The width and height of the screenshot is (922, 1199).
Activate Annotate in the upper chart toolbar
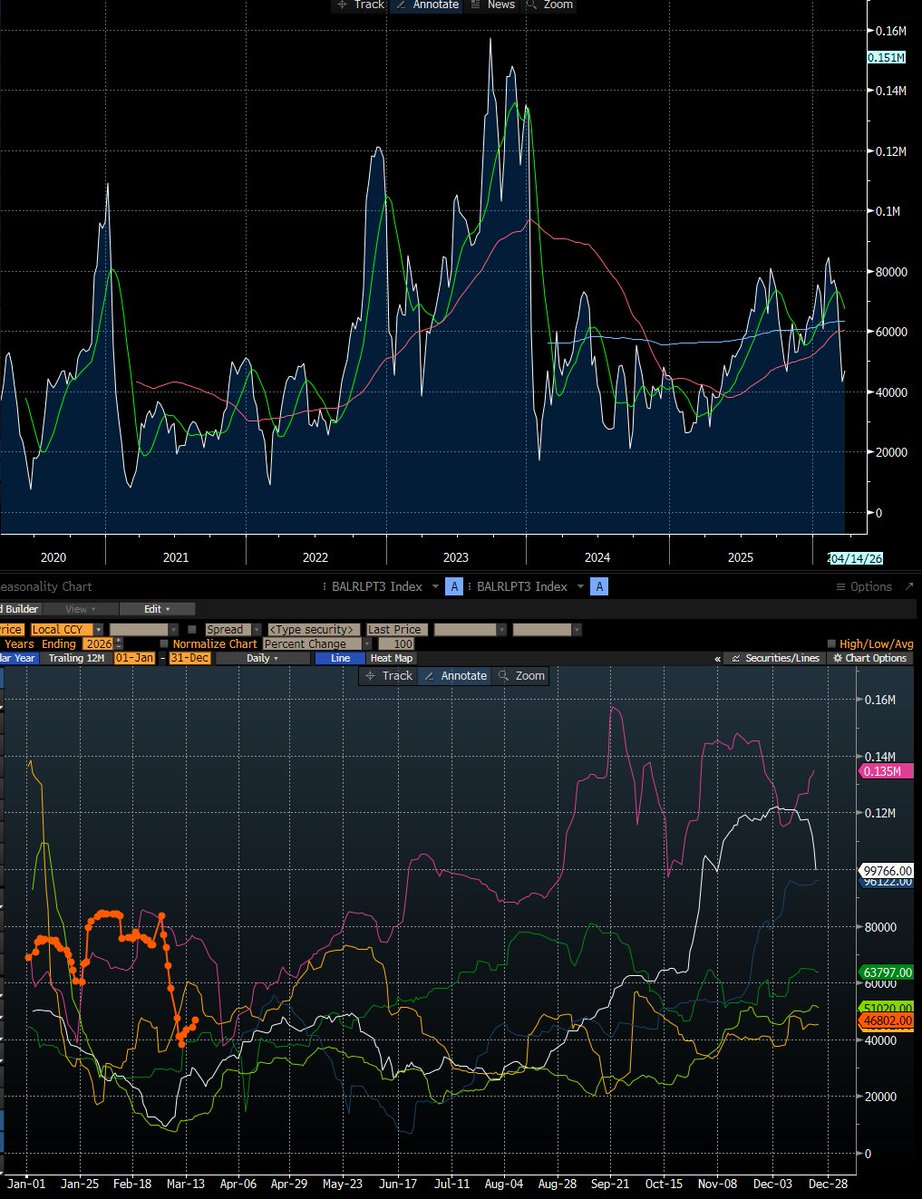tap(427, 5)
